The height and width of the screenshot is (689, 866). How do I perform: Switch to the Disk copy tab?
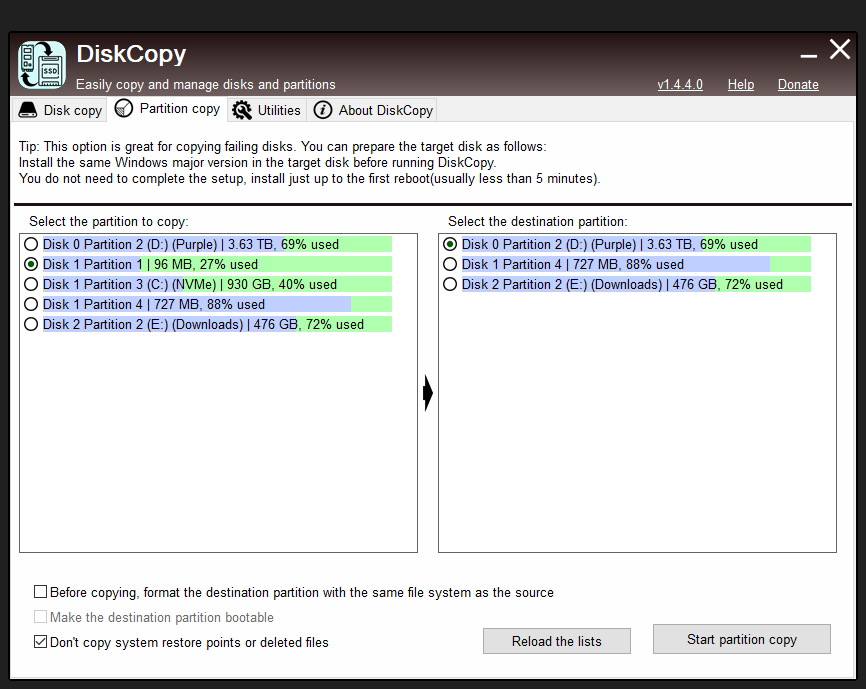pyautogui.click(x=60, y=110)
